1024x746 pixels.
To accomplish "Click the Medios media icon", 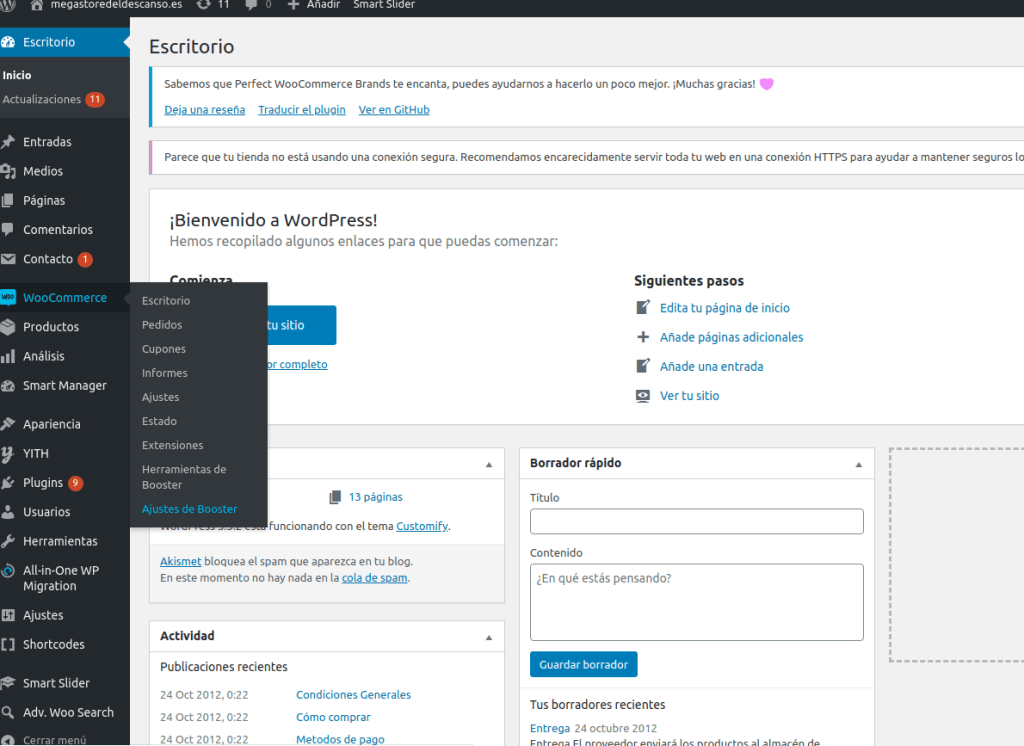I will point(8,171).
